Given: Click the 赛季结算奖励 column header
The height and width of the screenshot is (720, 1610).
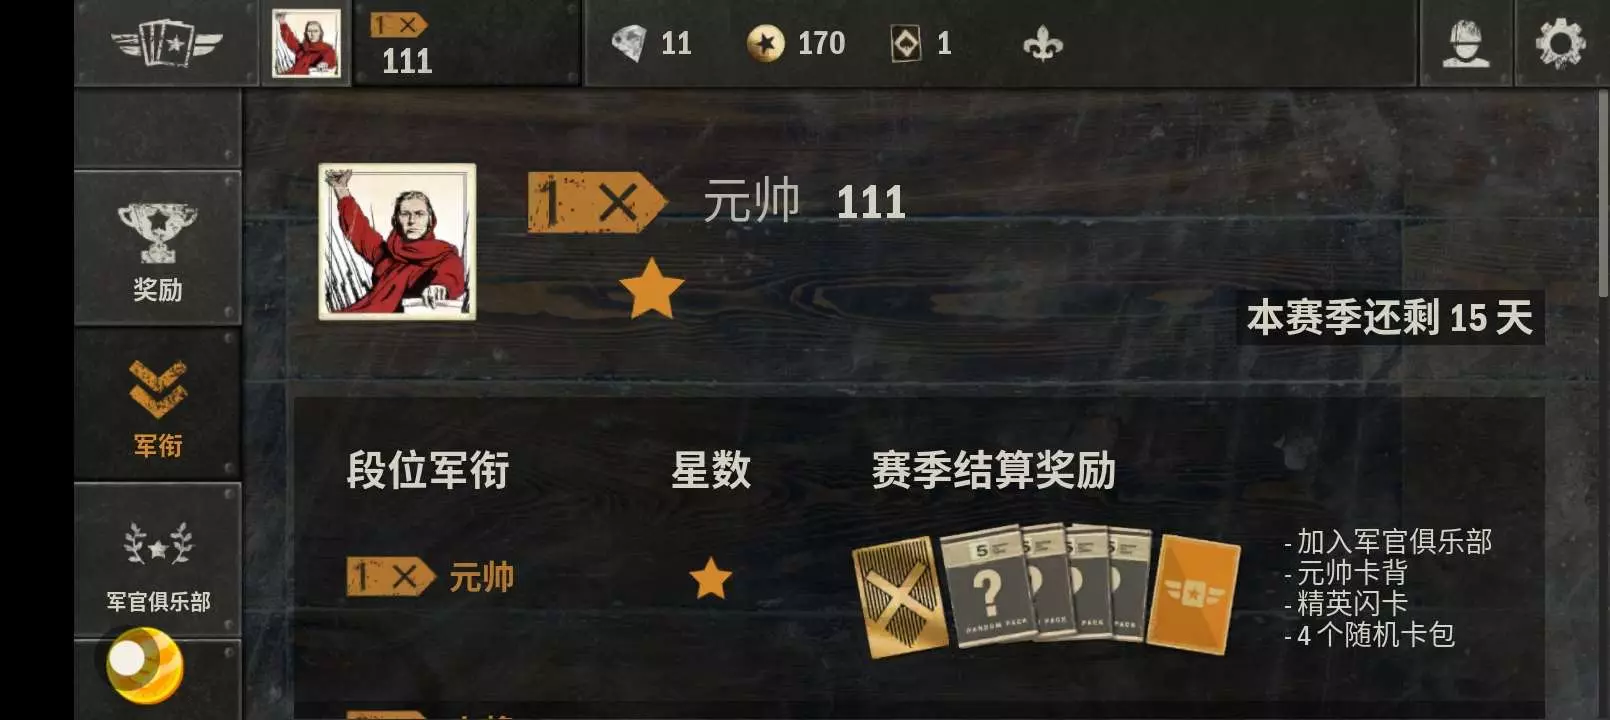Looking at the screenshot, I should (994, 471).
